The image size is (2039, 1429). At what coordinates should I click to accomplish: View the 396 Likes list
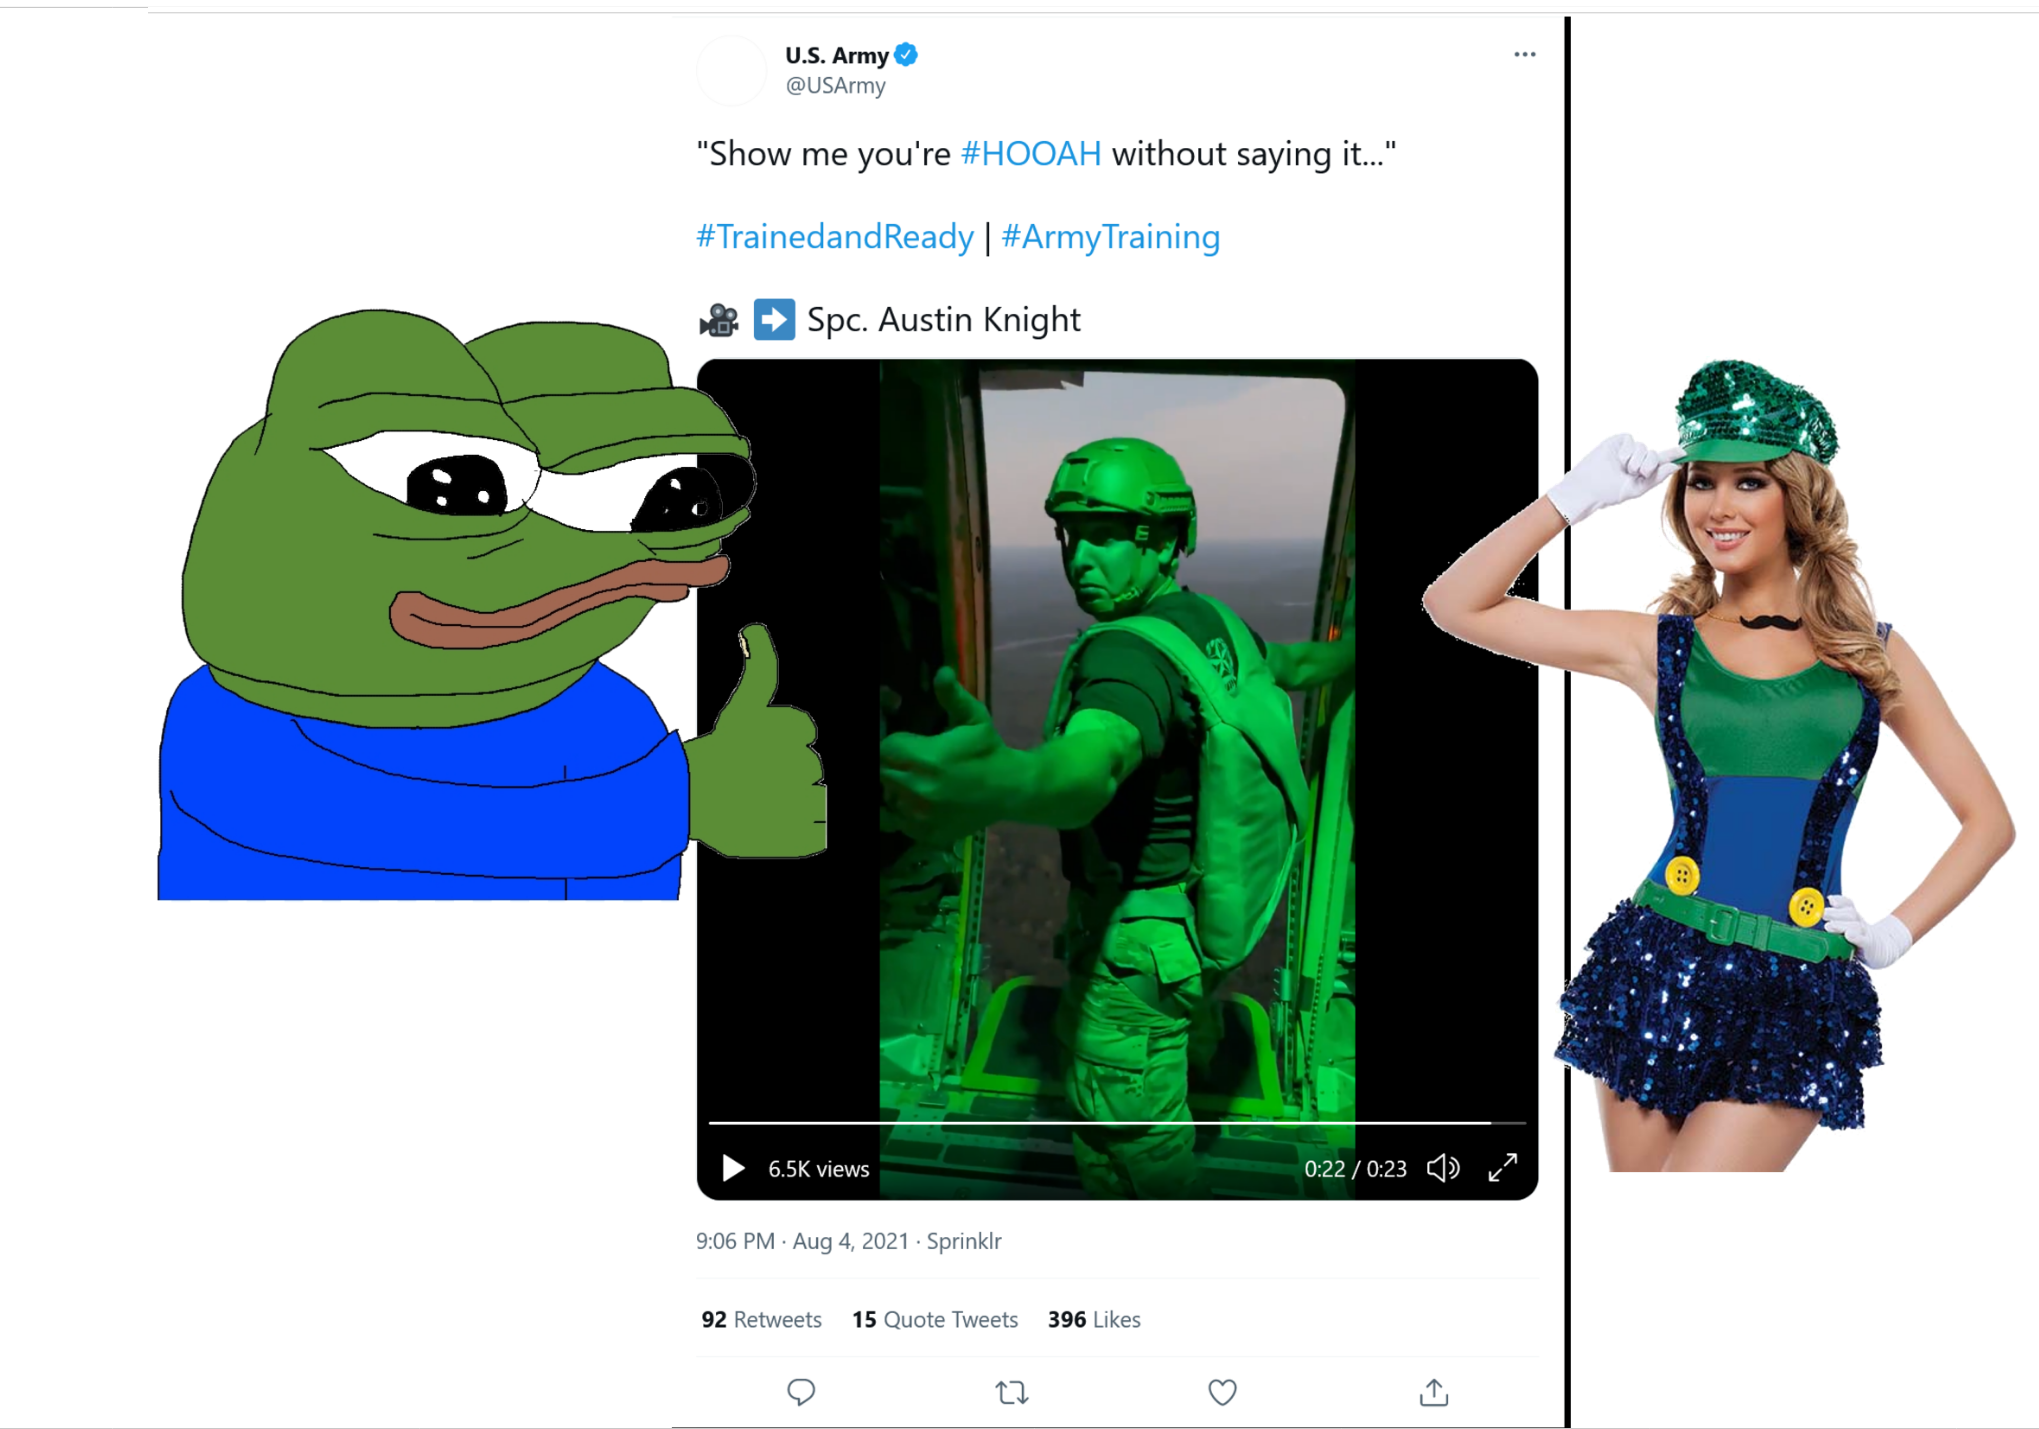coord(1094,1320)
